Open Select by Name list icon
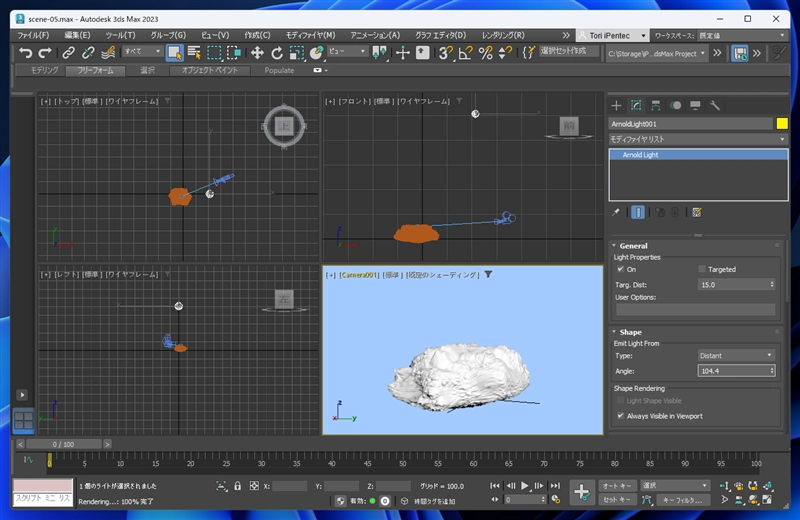800x520 pixels. 194,53
